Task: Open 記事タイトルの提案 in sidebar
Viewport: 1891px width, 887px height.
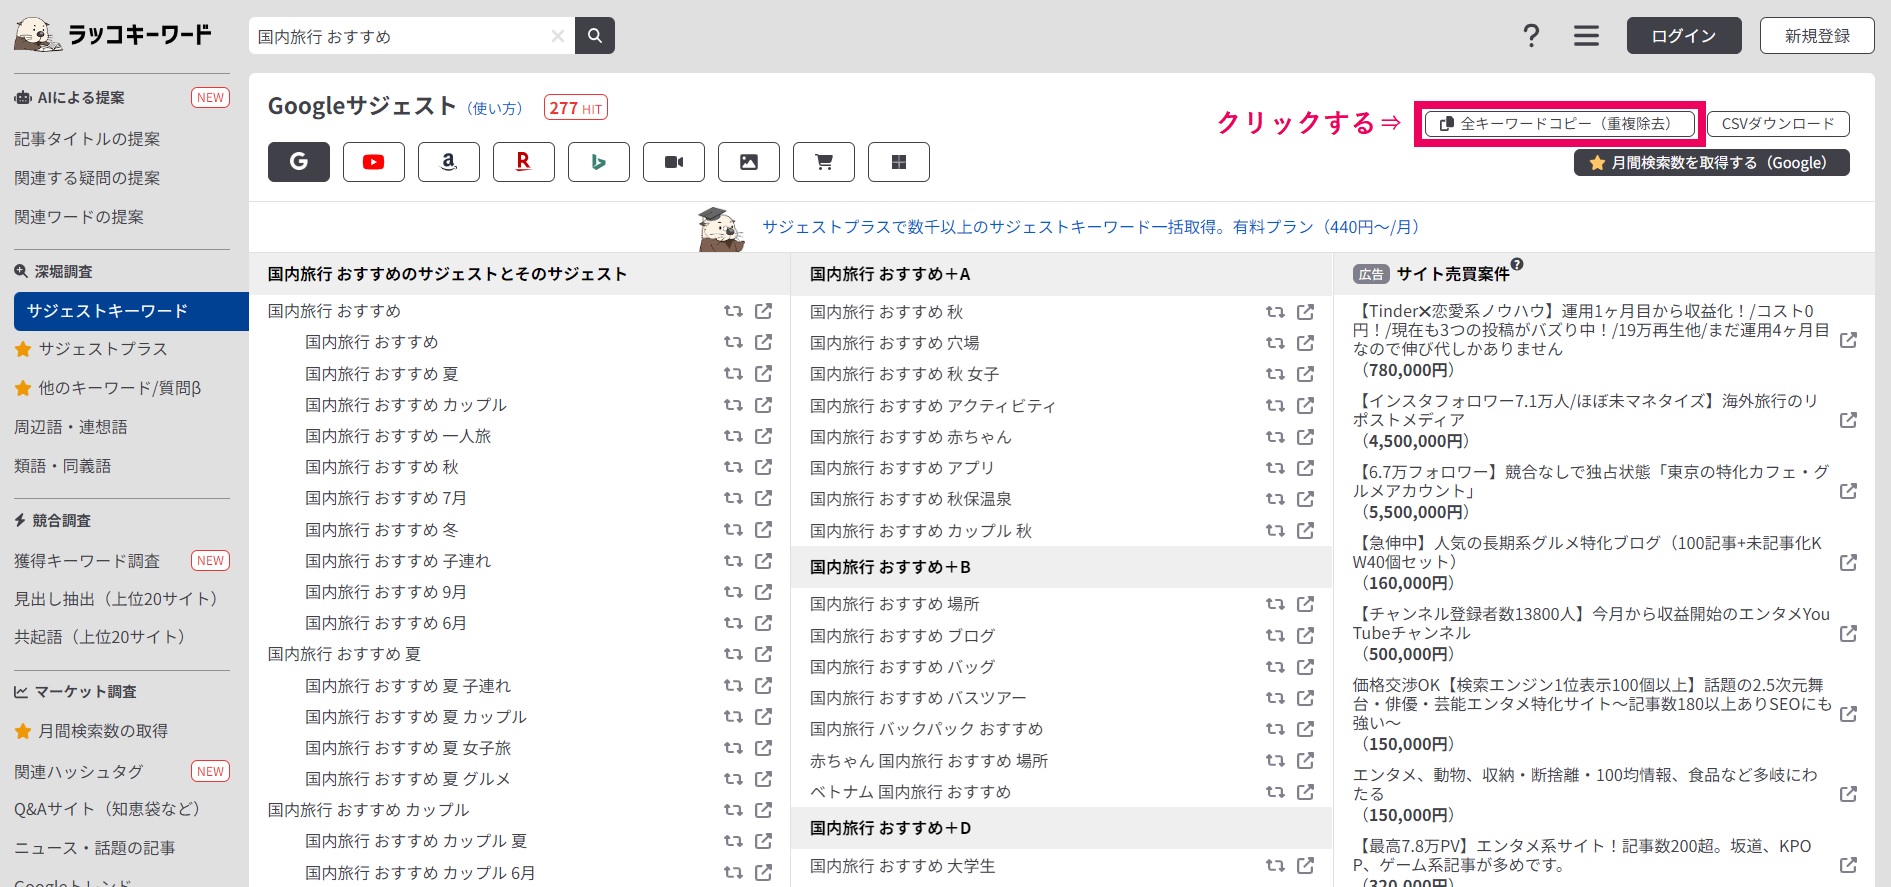Action: click(87, 139)
